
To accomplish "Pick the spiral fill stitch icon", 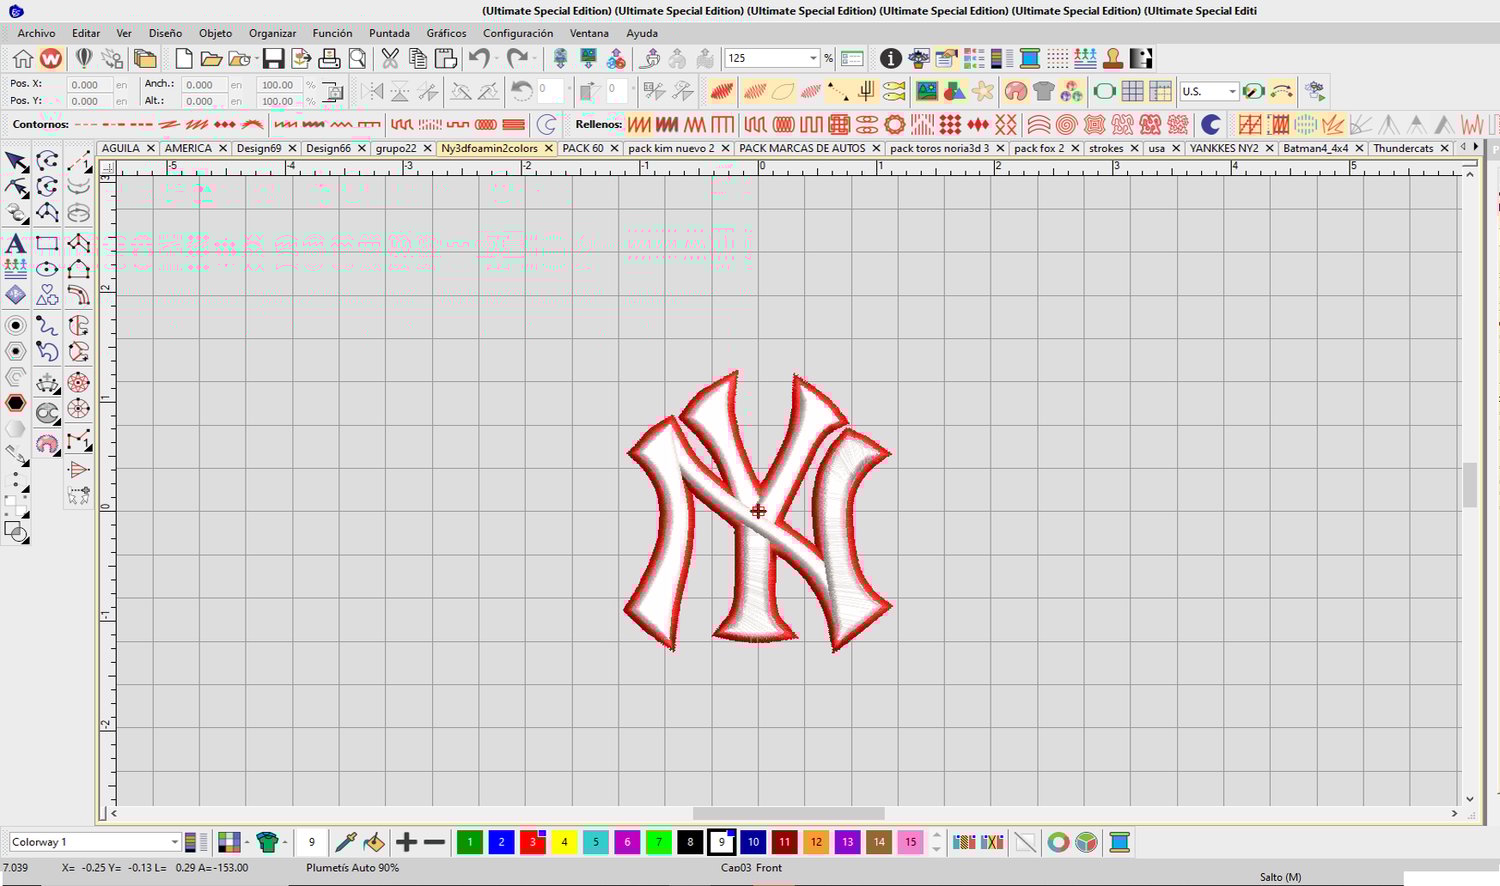I will click(1066, 124).
